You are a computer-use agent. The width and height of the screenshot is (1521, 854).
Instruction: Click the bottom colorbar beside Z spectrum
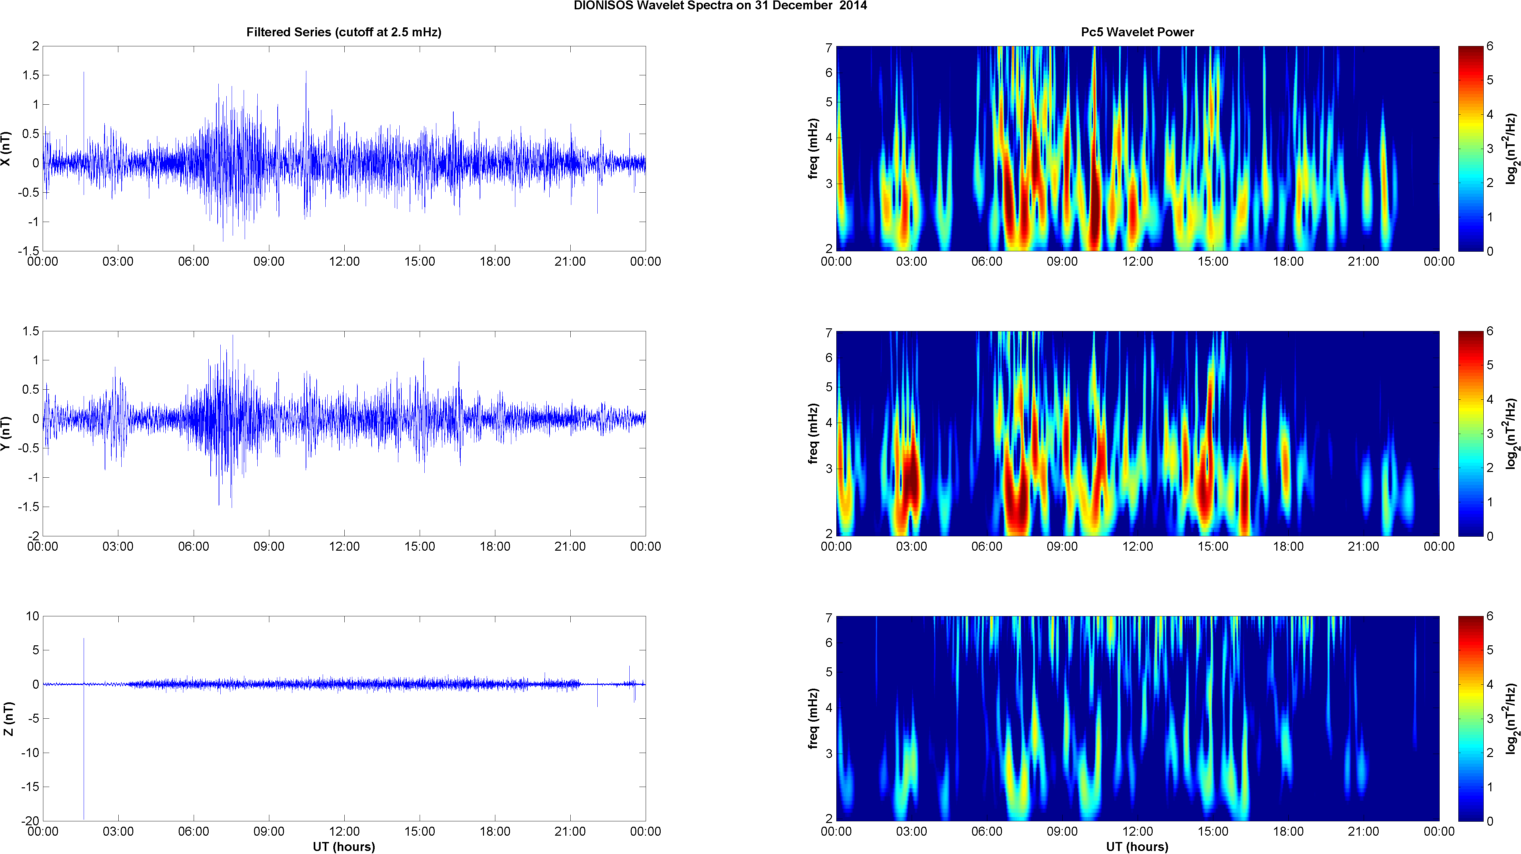pos(1470,718)
